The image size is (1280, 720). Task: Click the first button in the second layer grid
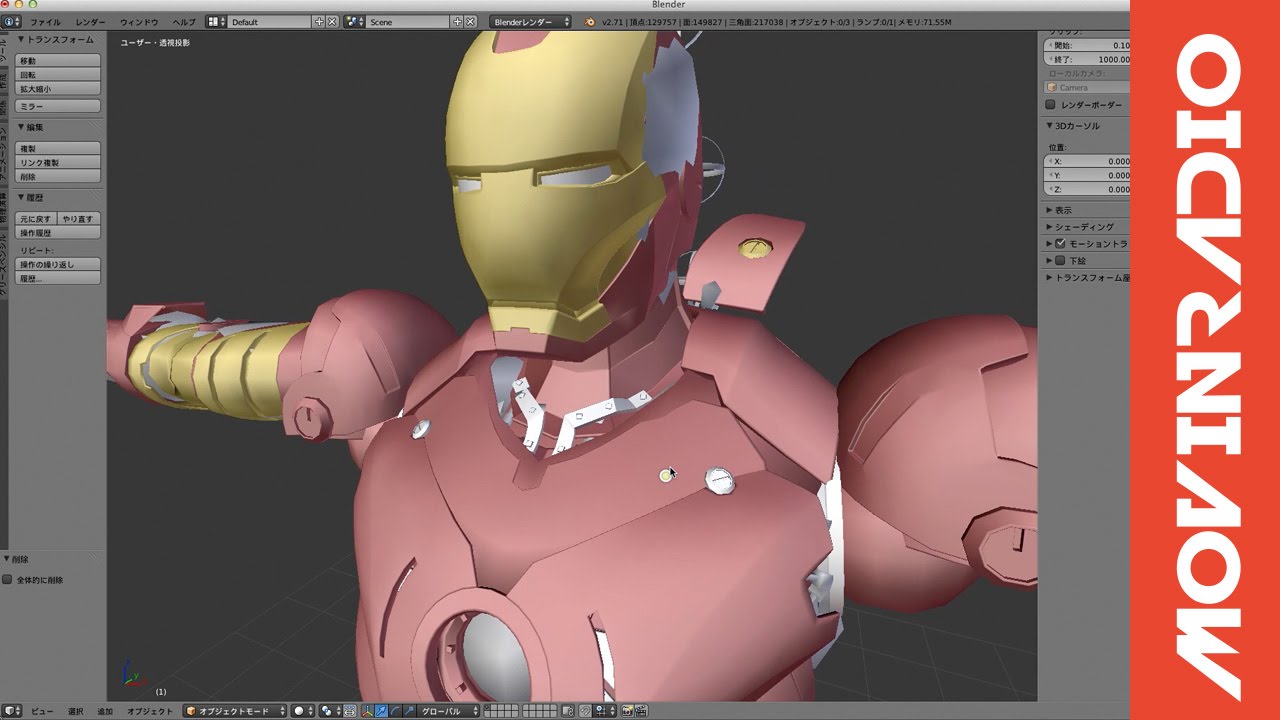click(x=526, y=708)
